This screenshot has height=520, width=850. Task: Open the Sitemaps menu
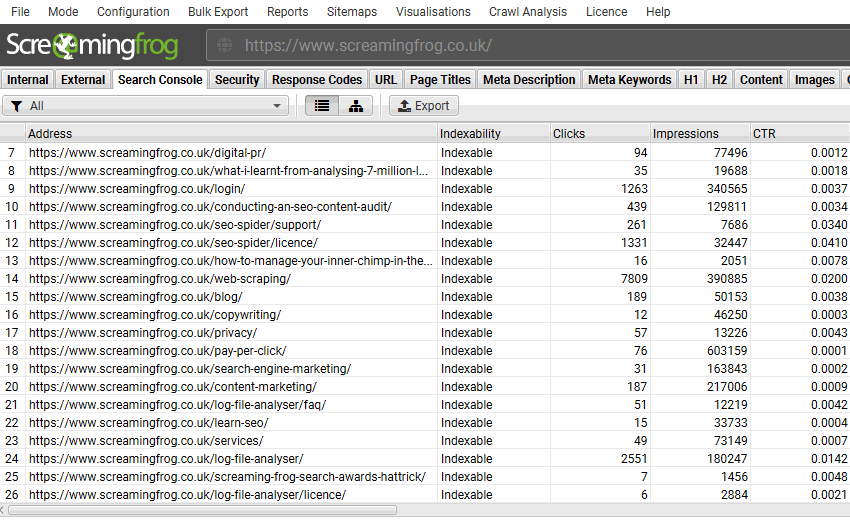(352, 11)
